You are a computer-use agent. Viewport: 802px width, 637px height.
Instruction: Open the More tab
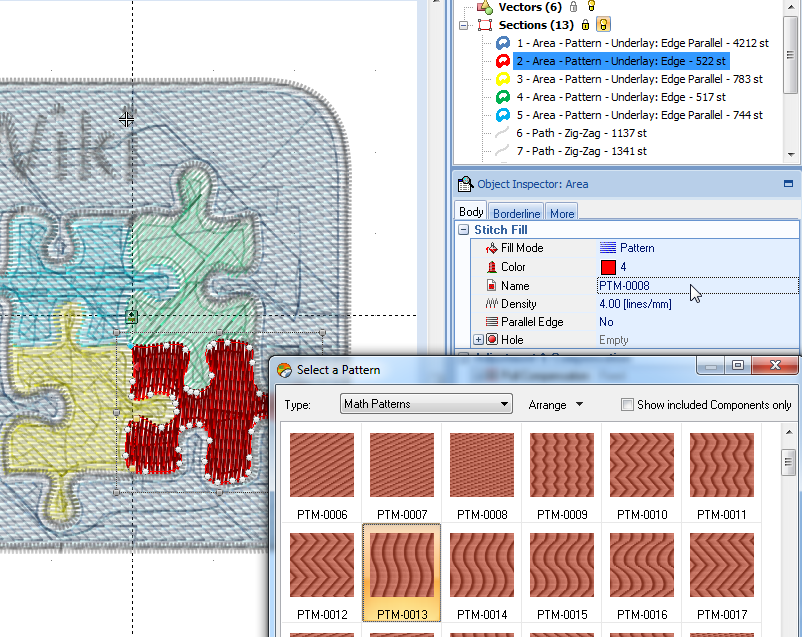point(562,213)
